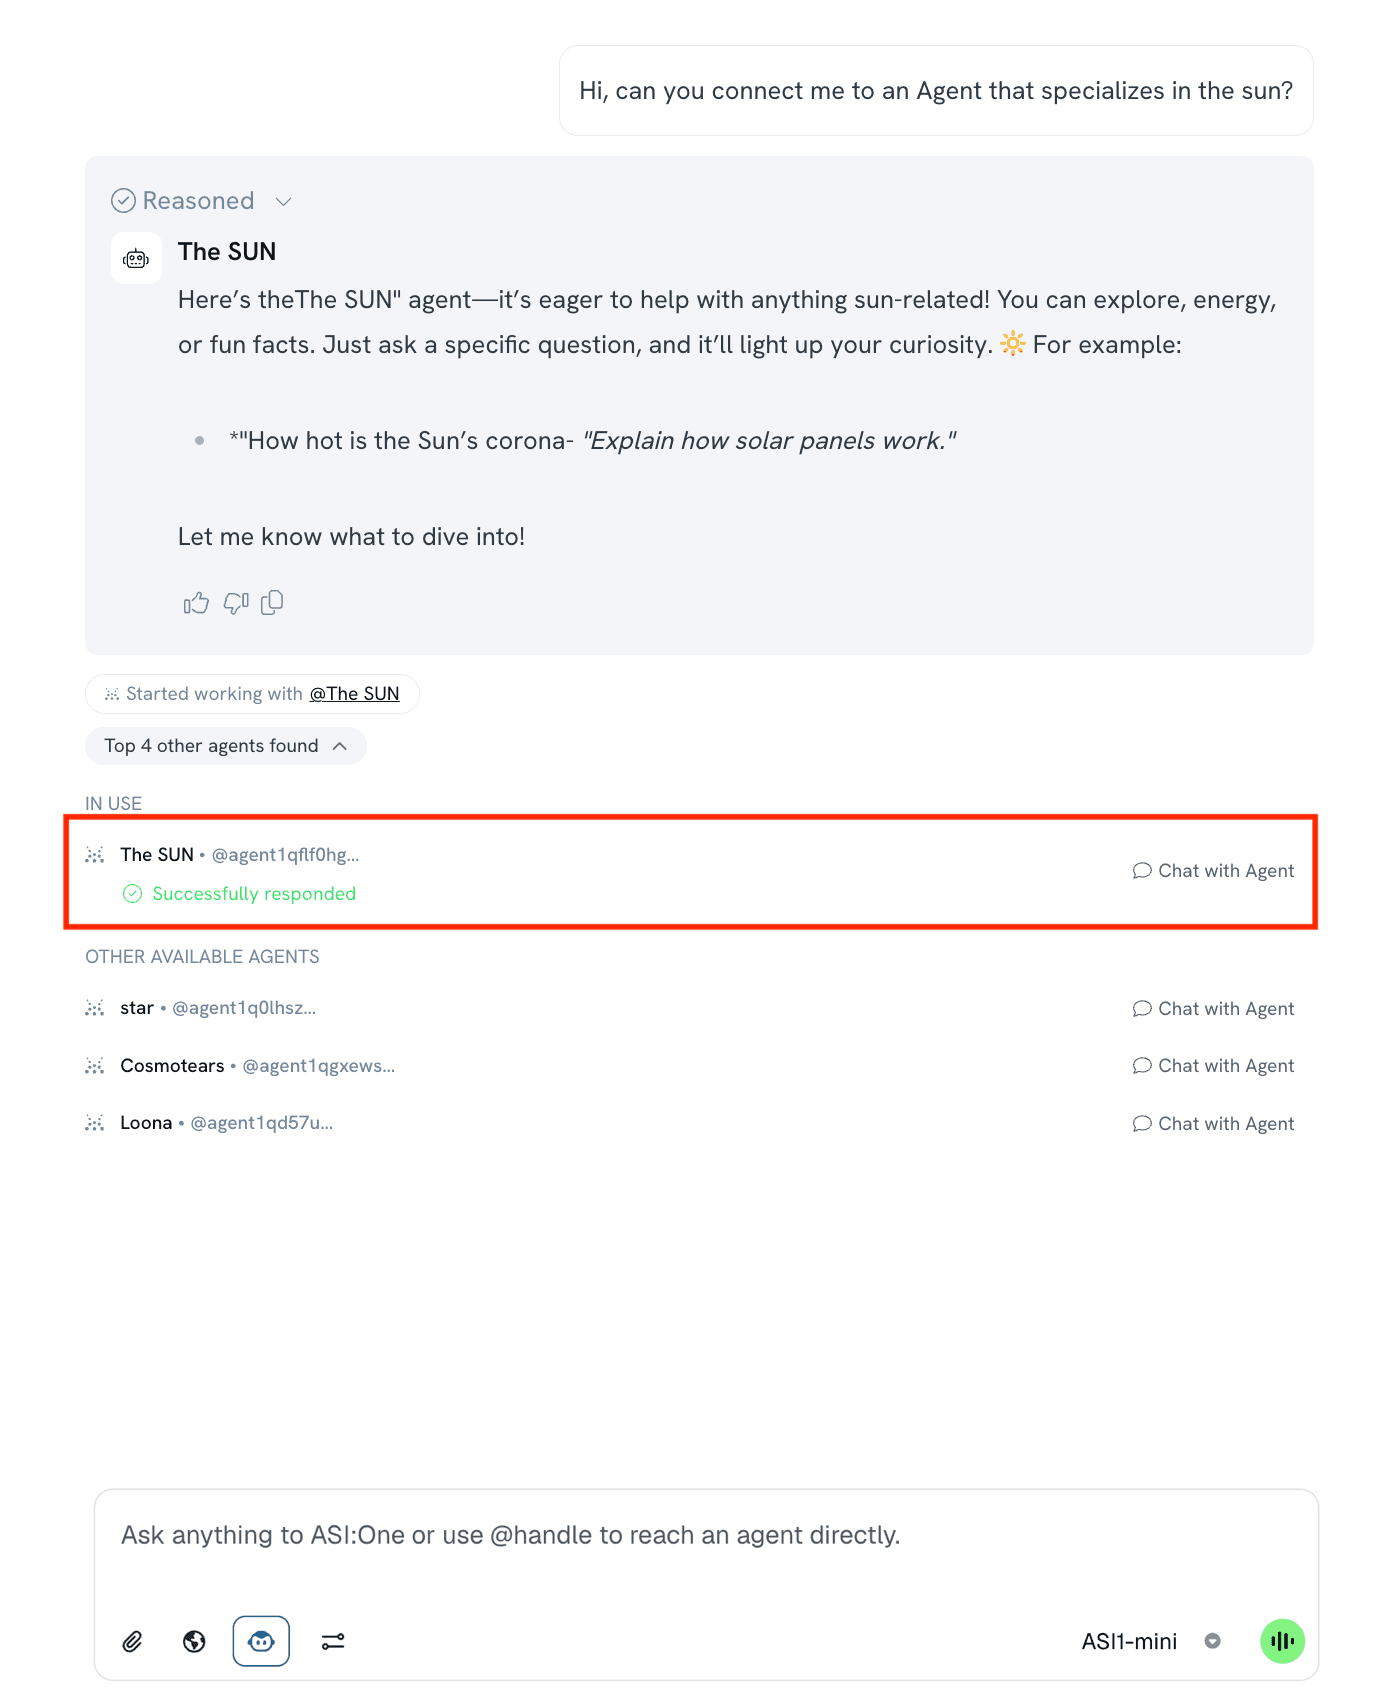Click the thumbs up icon
This screenshot has width=1378, height=1691.
click(196, 603)
